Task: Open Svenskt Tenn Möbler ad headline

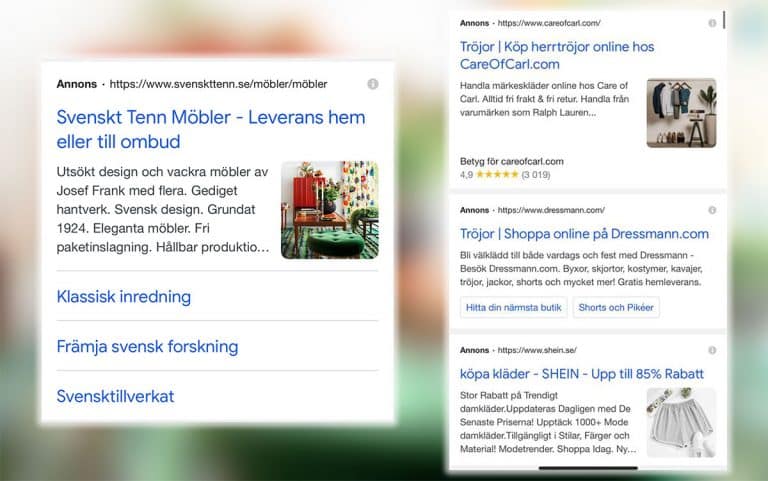Action: [211, 129]
